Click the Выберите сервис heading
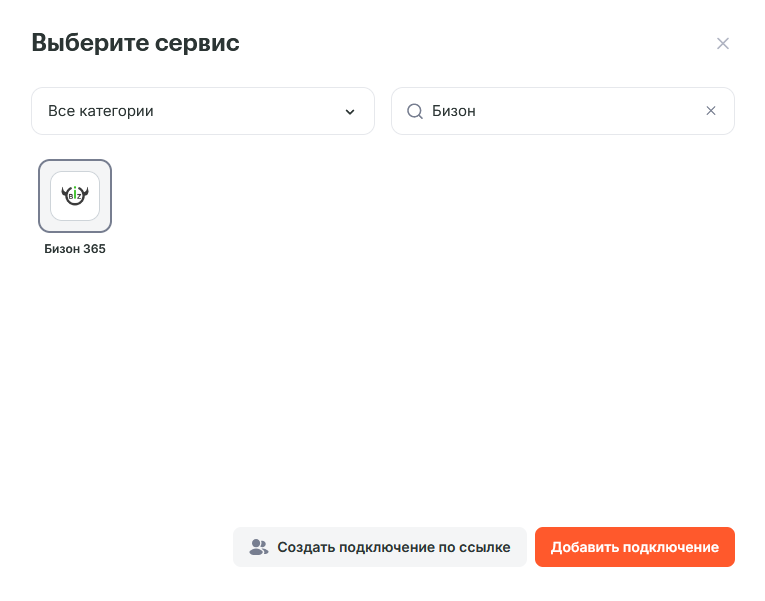The image size is (765, 601). pyautogui.click(x=135, y=43)
